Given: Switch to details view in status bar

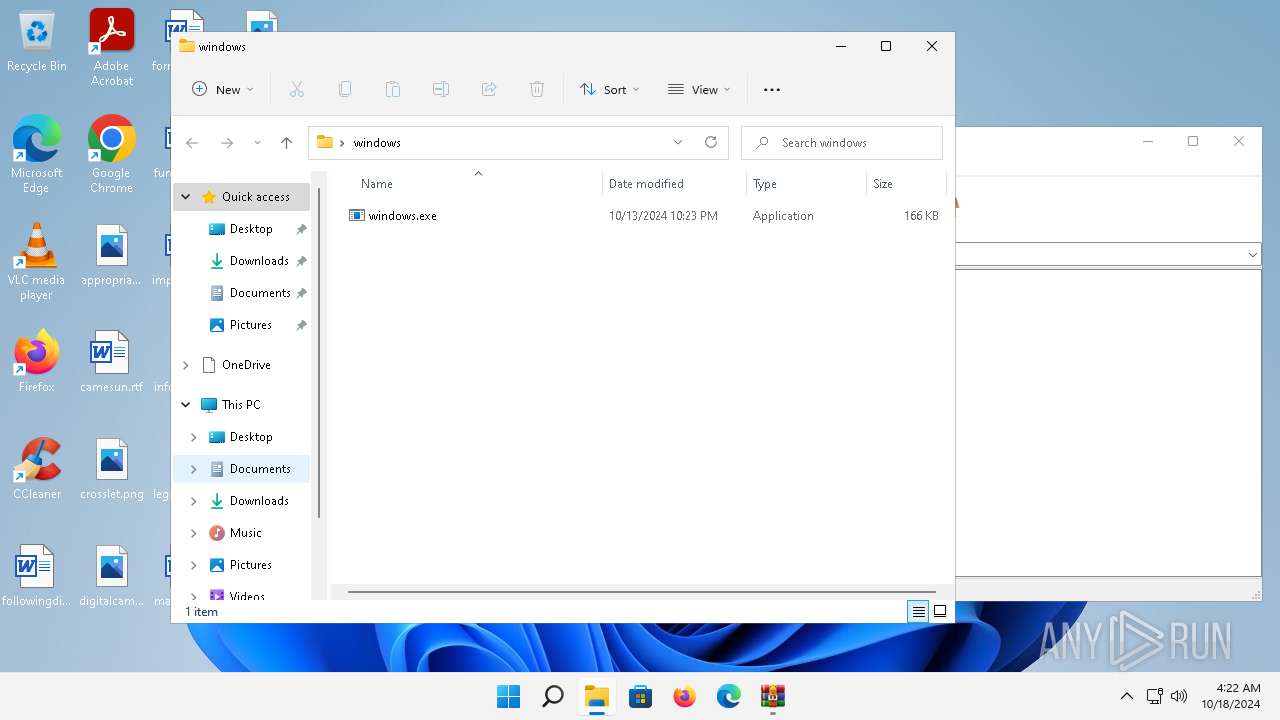Looking at the screenshot, I should [x=918, y=612].
